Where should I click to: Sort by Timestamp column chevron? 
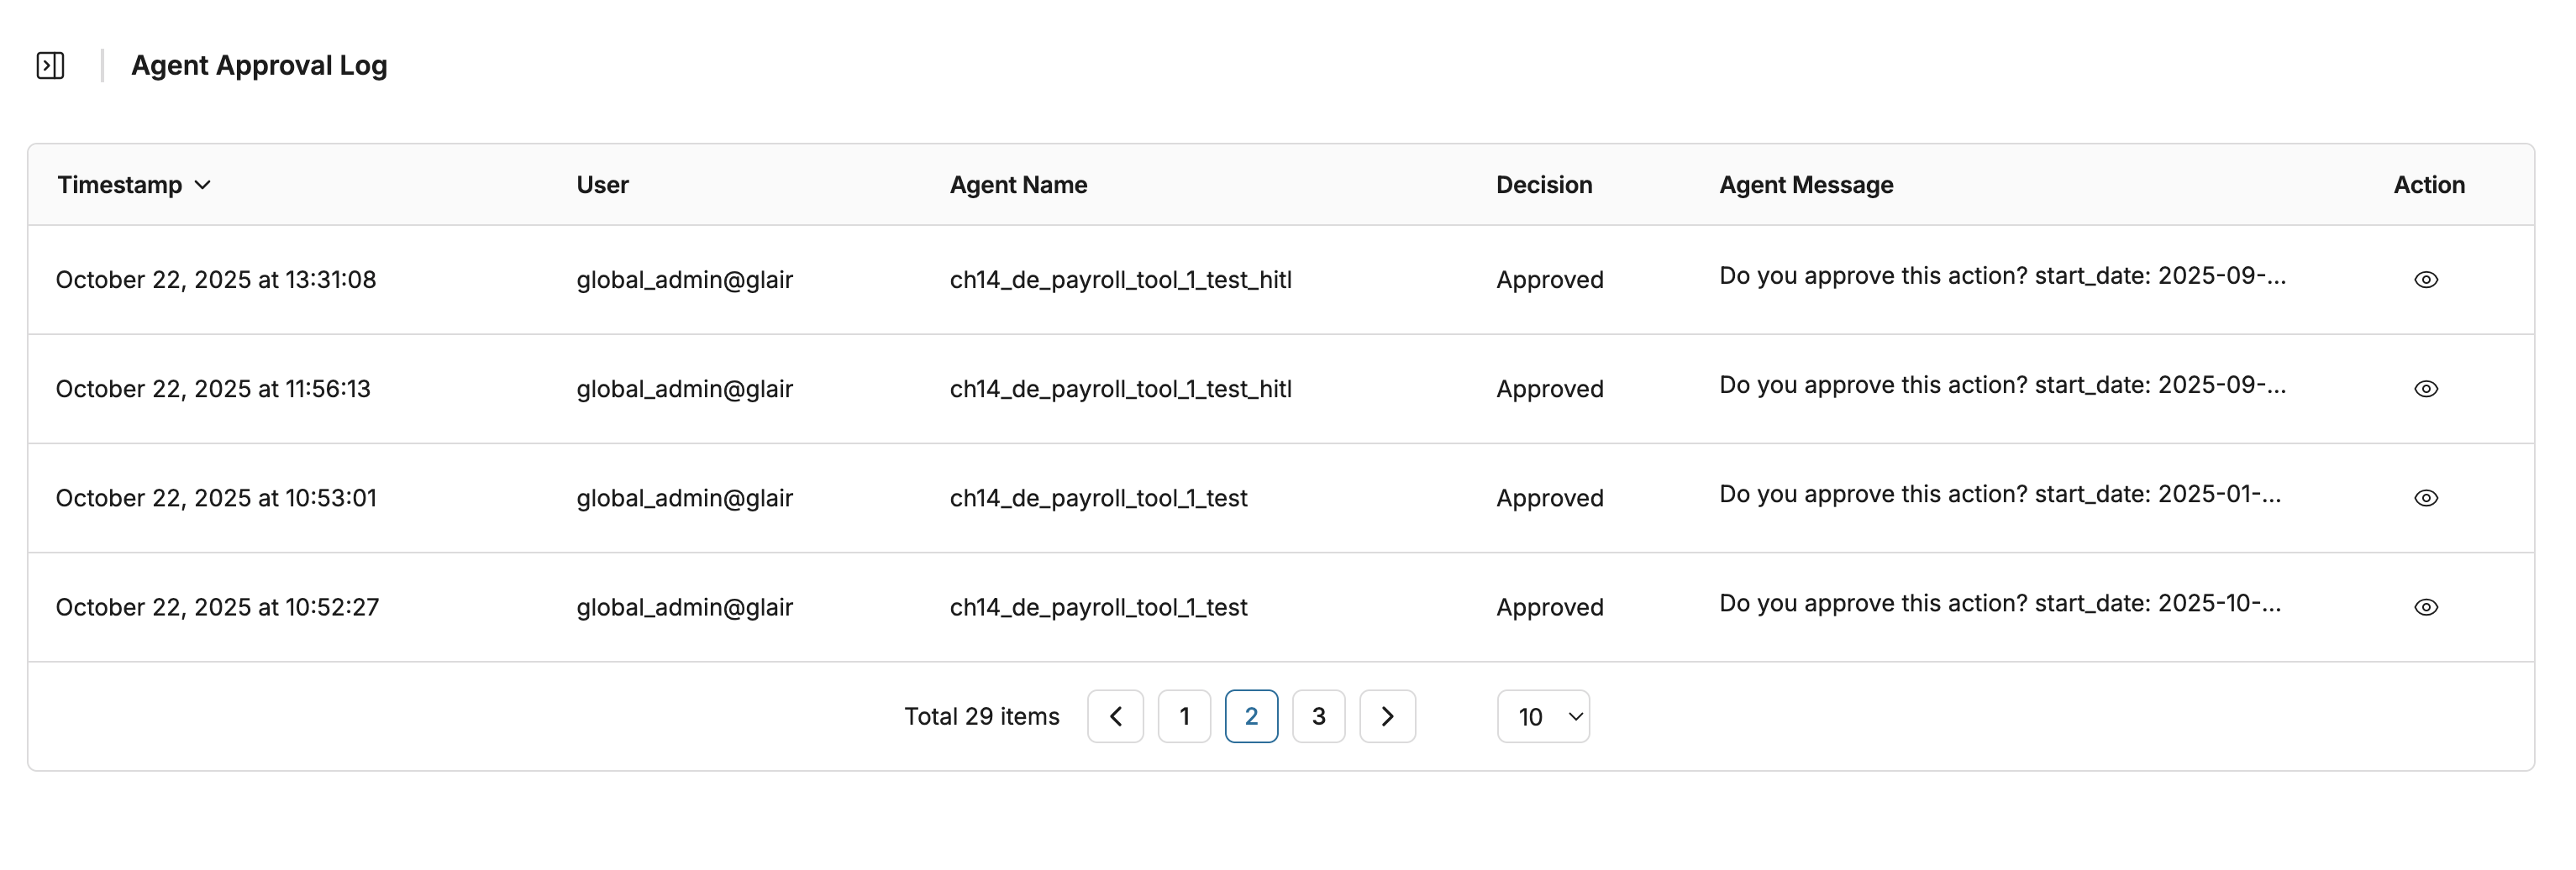tap(203, 185)
